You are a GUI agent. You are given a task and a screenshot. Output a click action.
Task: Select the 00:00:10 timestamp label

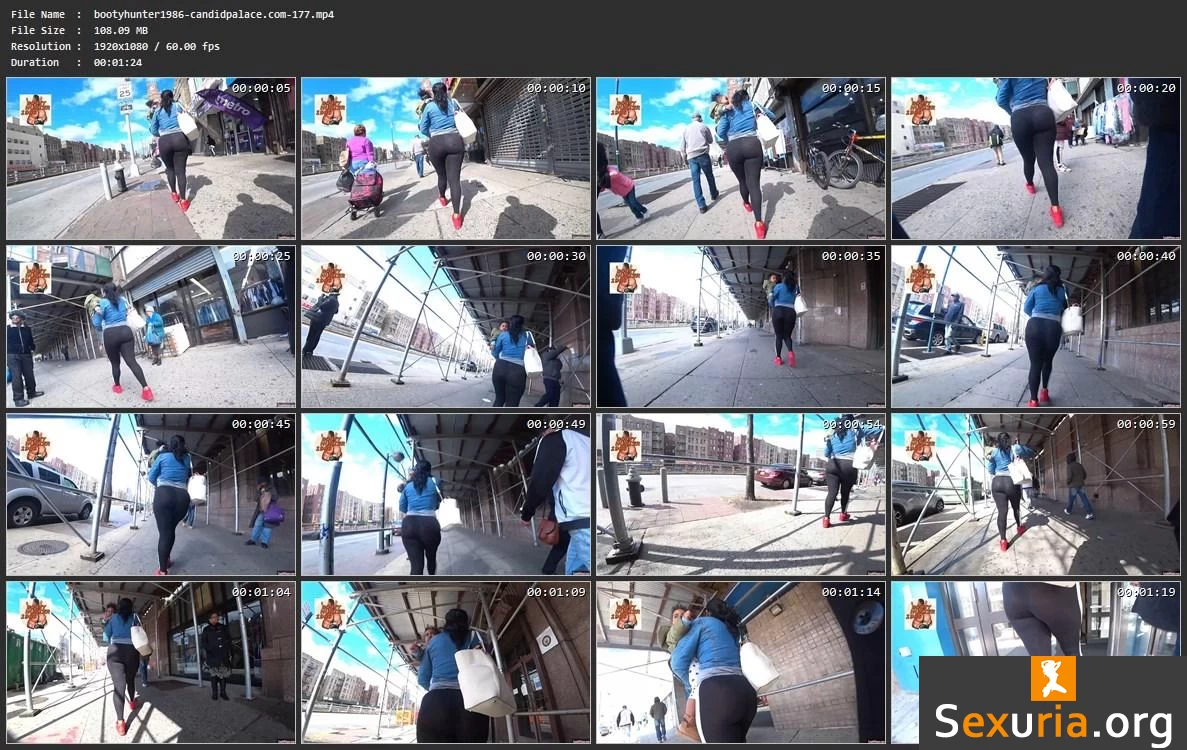[558, 88]
